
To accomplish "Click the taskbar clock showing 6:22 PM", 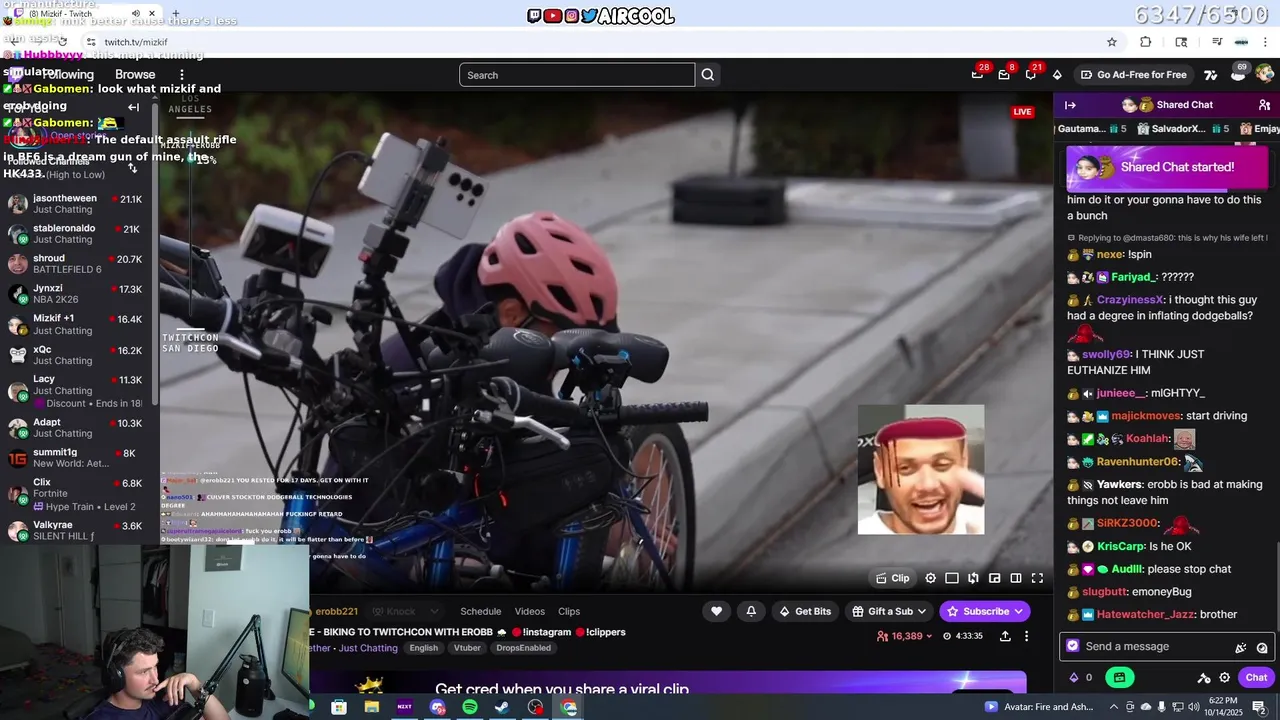I will click(1223, 707).
